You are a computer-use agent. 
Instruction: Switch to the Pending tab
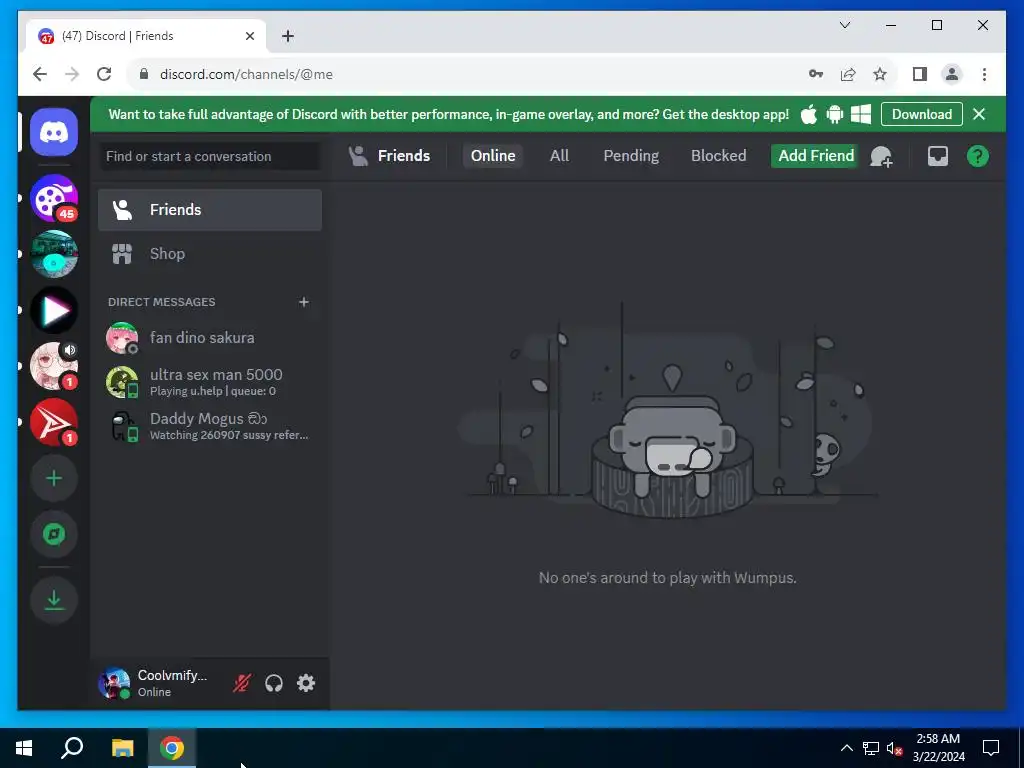point(631,156)
